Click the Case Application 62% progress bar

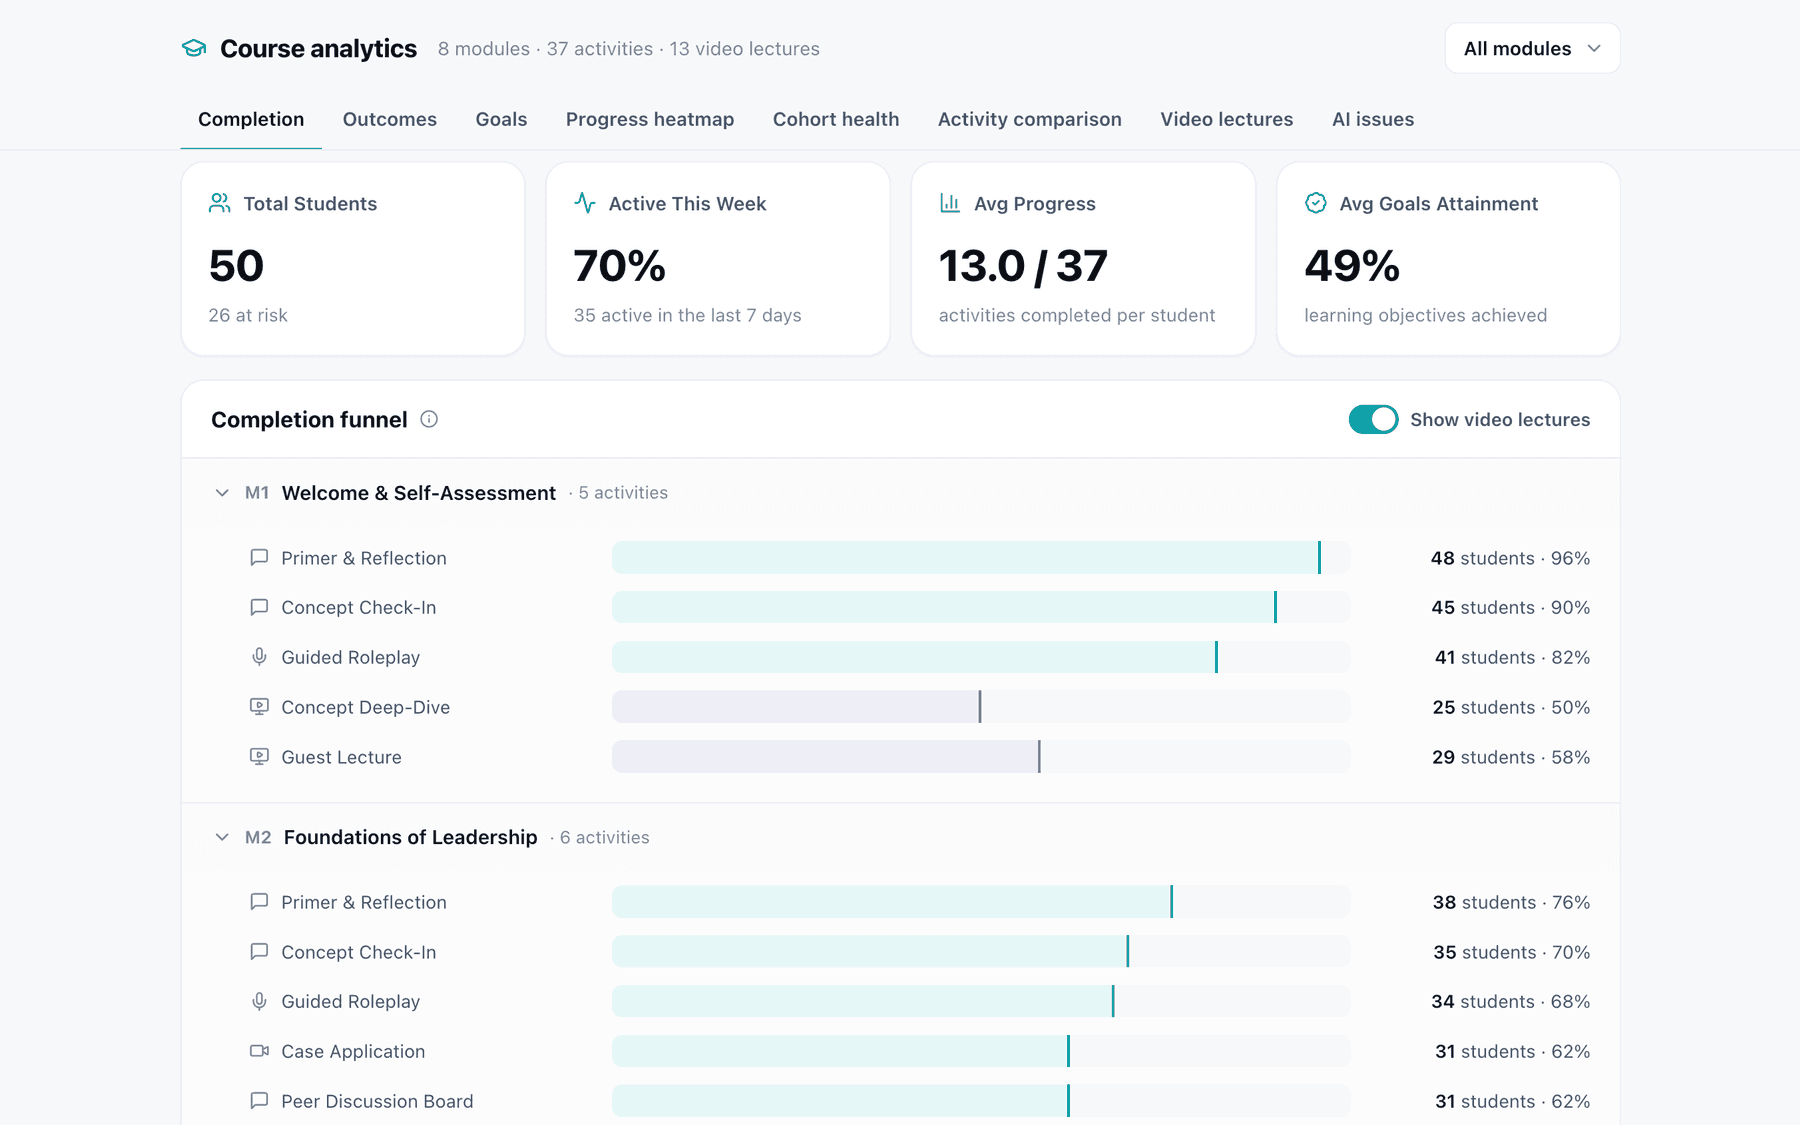point(981,1051)
